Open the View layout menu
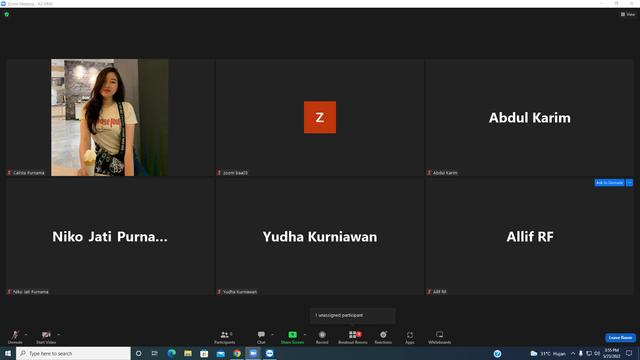The image size is (640, 360). coord(628,14)
